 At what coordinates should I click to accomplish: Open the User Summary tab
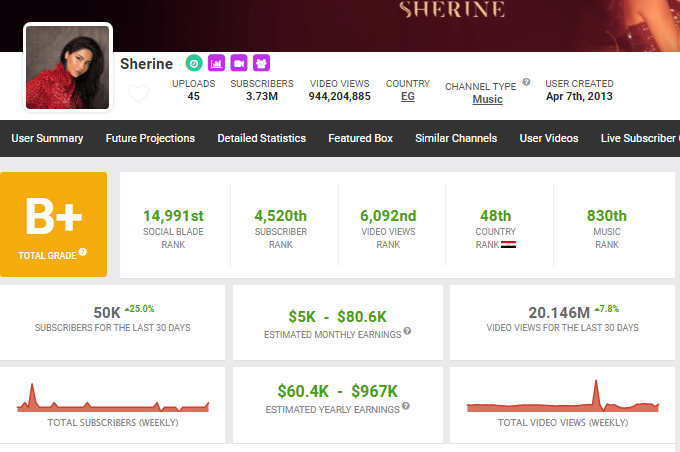point(46,138)
